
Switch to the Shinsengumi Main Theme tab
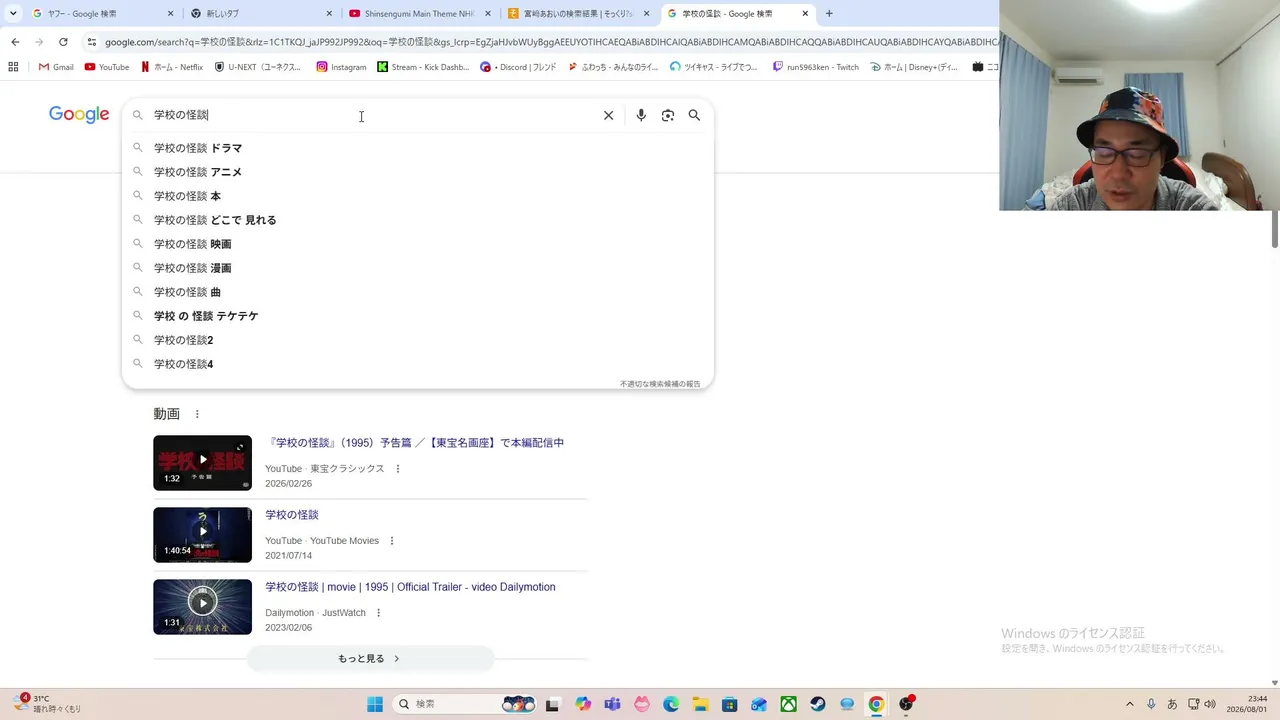coord(420,14)
